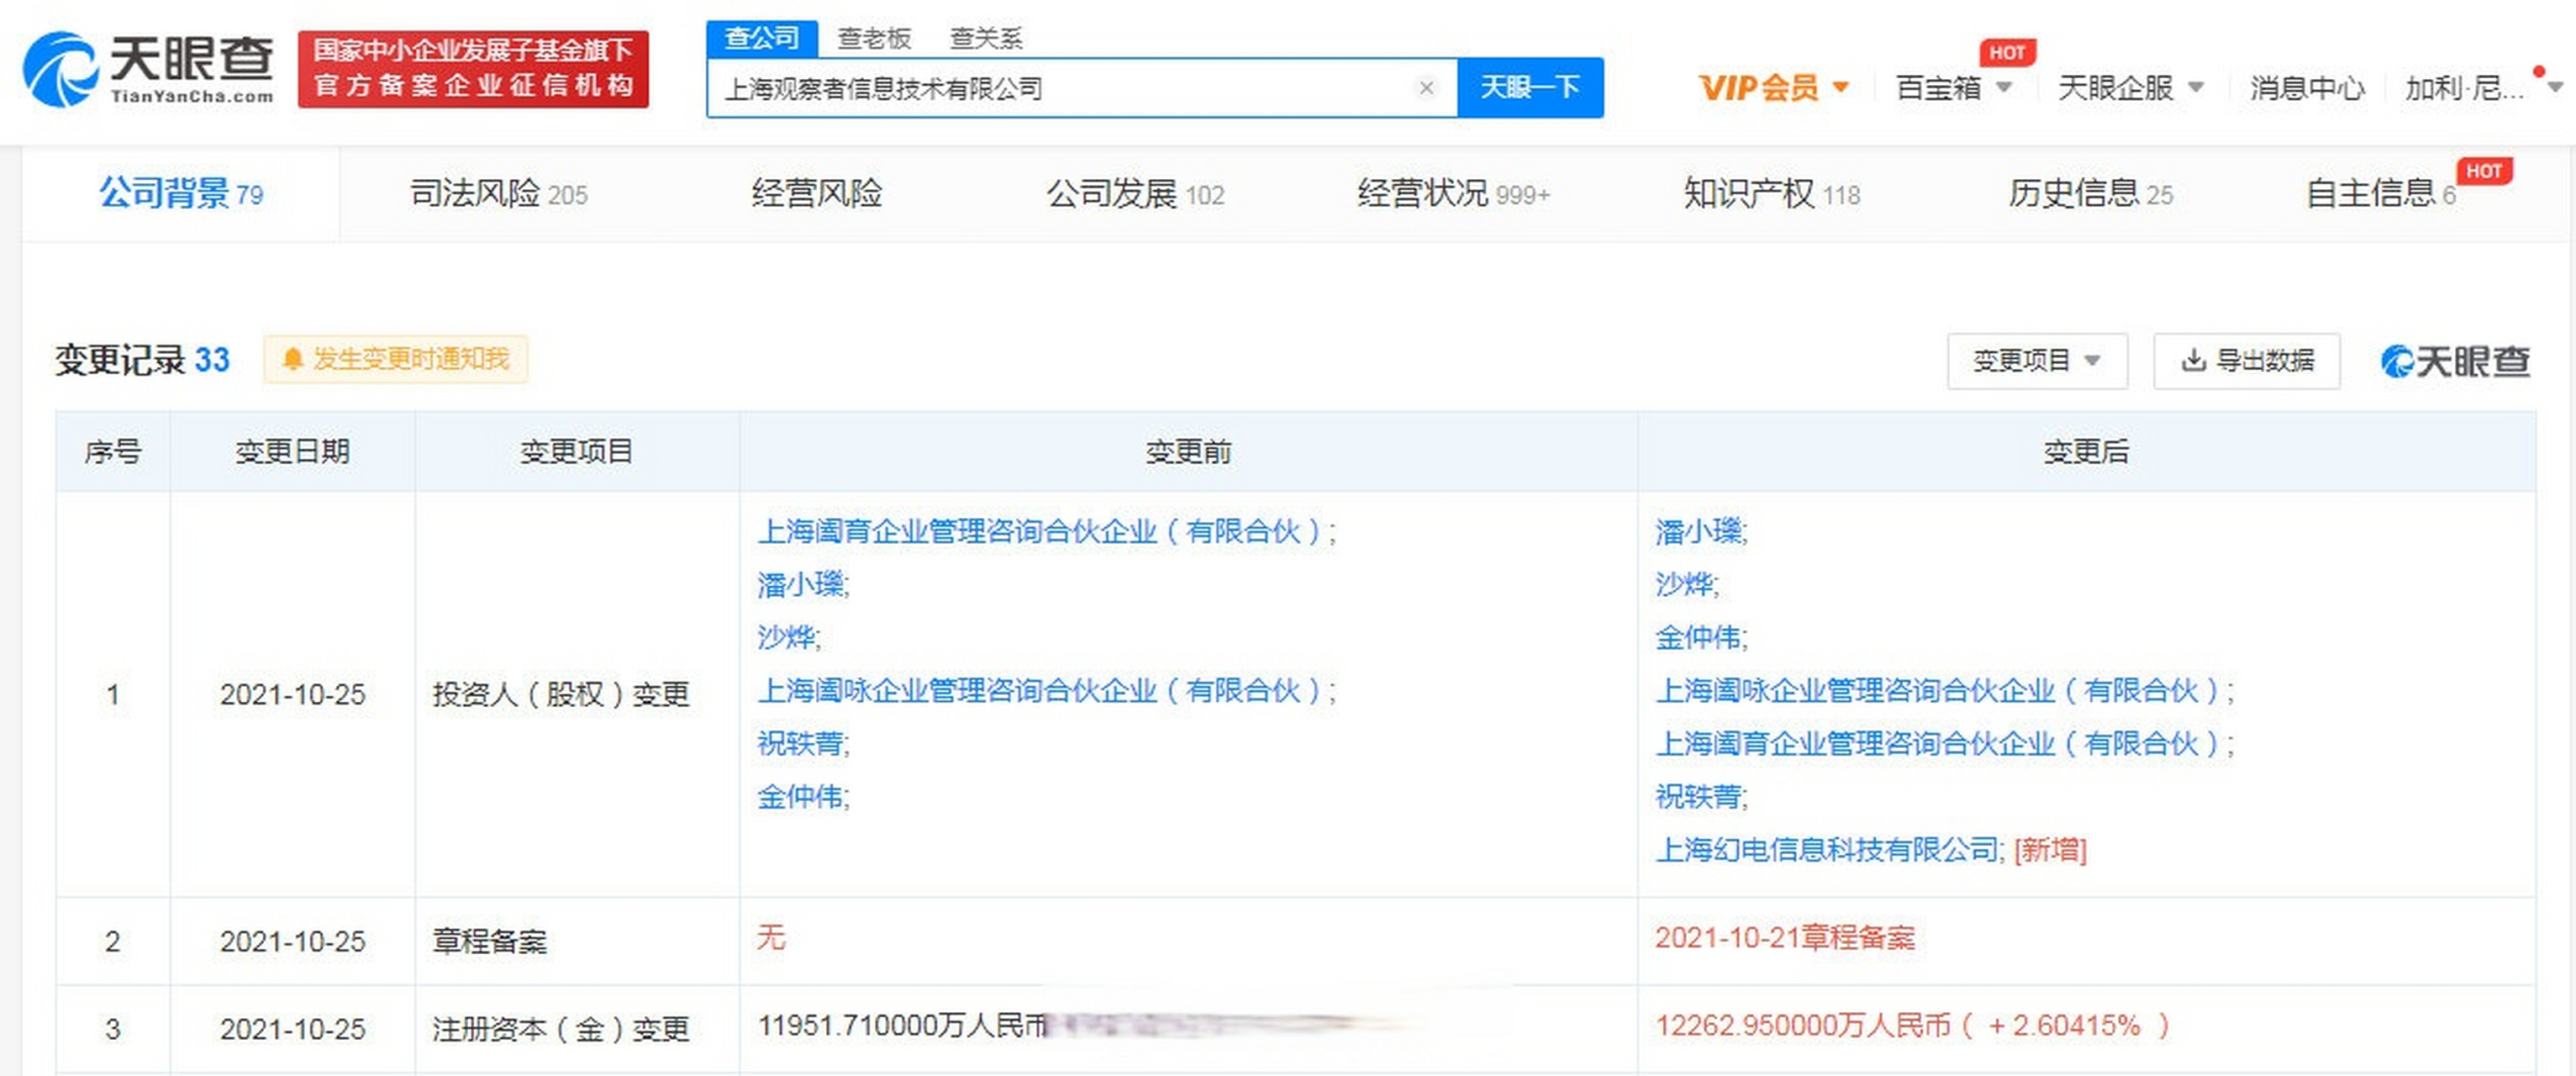2576x1076 pixels.
Task: Switch to 自主信息 tab
Action: (2380, 193)
